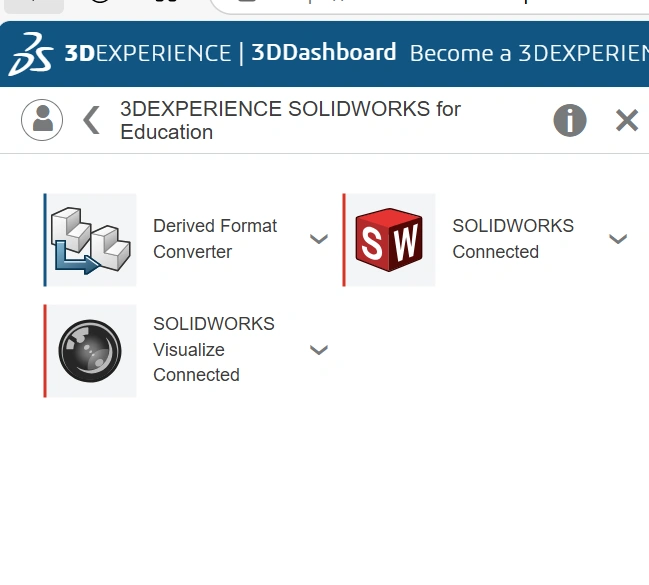This screenshot has height=585, width=649.
Task: Click the "3DEXPERIENCE SOLIDWORKS for Education" panel title
Action: pyautogui.click(x=290, y=120)
